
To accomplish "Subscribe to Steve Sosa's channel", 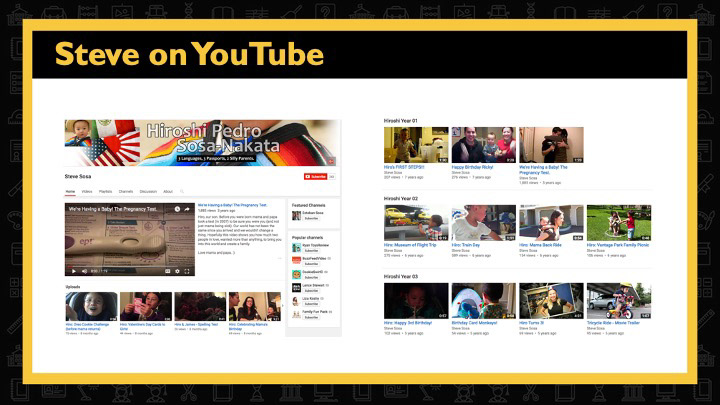I will point(315,176).
